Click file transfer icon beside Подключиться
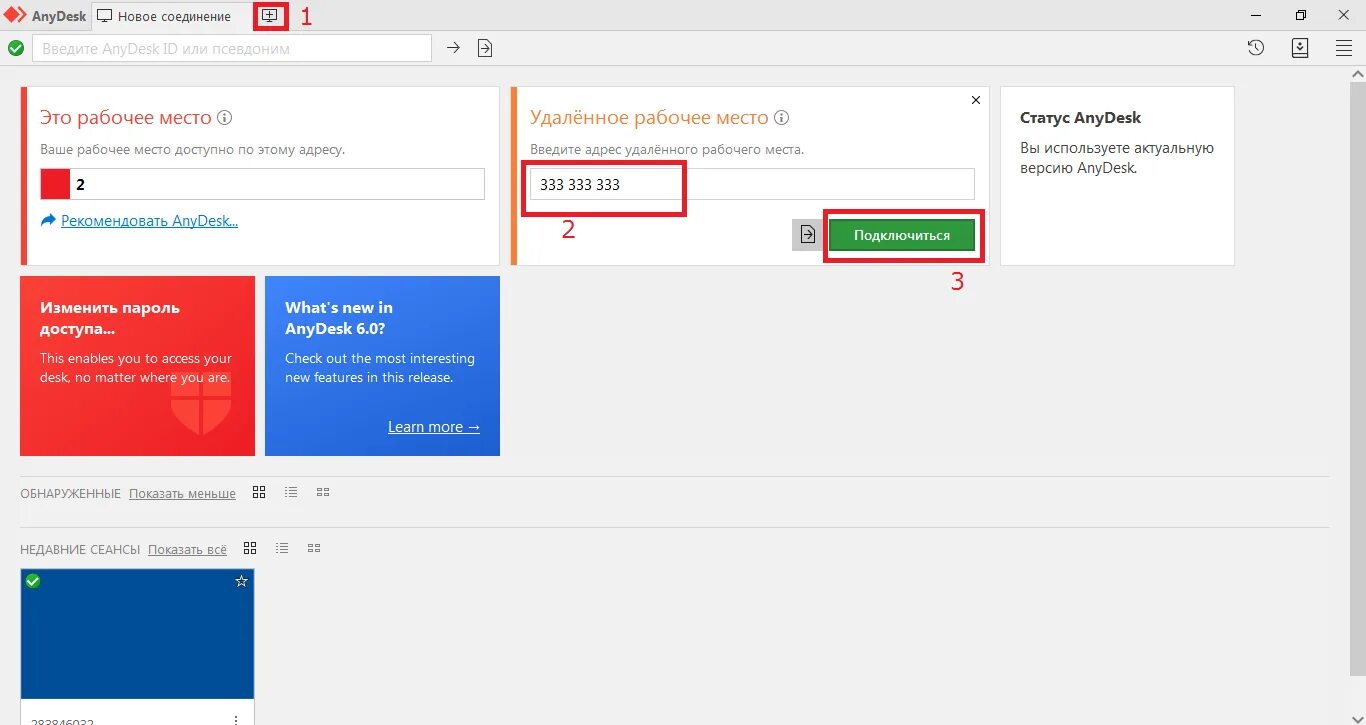The width and height of the screenshot is (1366, 725). tap(809, 235)
